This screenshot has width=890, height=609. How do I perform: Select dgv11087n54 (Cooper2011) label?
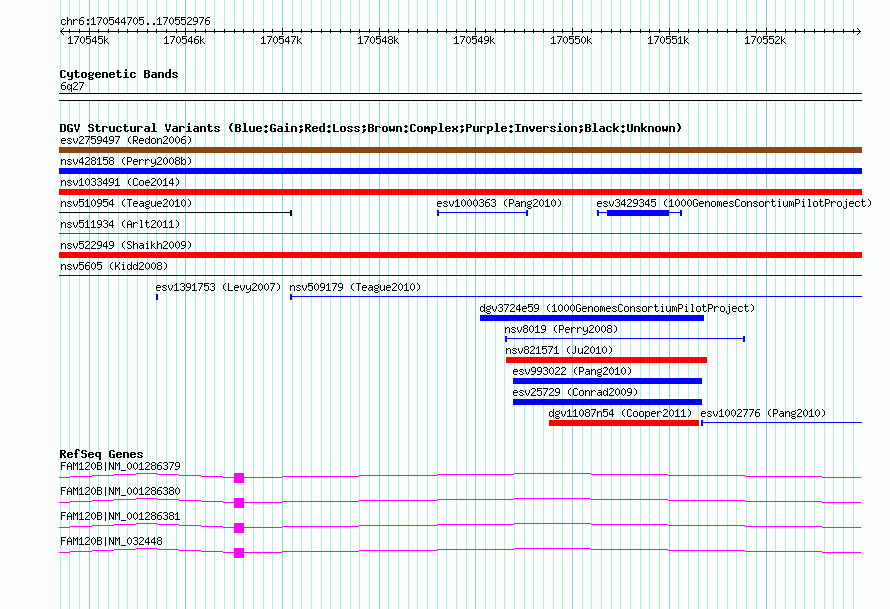620,413
